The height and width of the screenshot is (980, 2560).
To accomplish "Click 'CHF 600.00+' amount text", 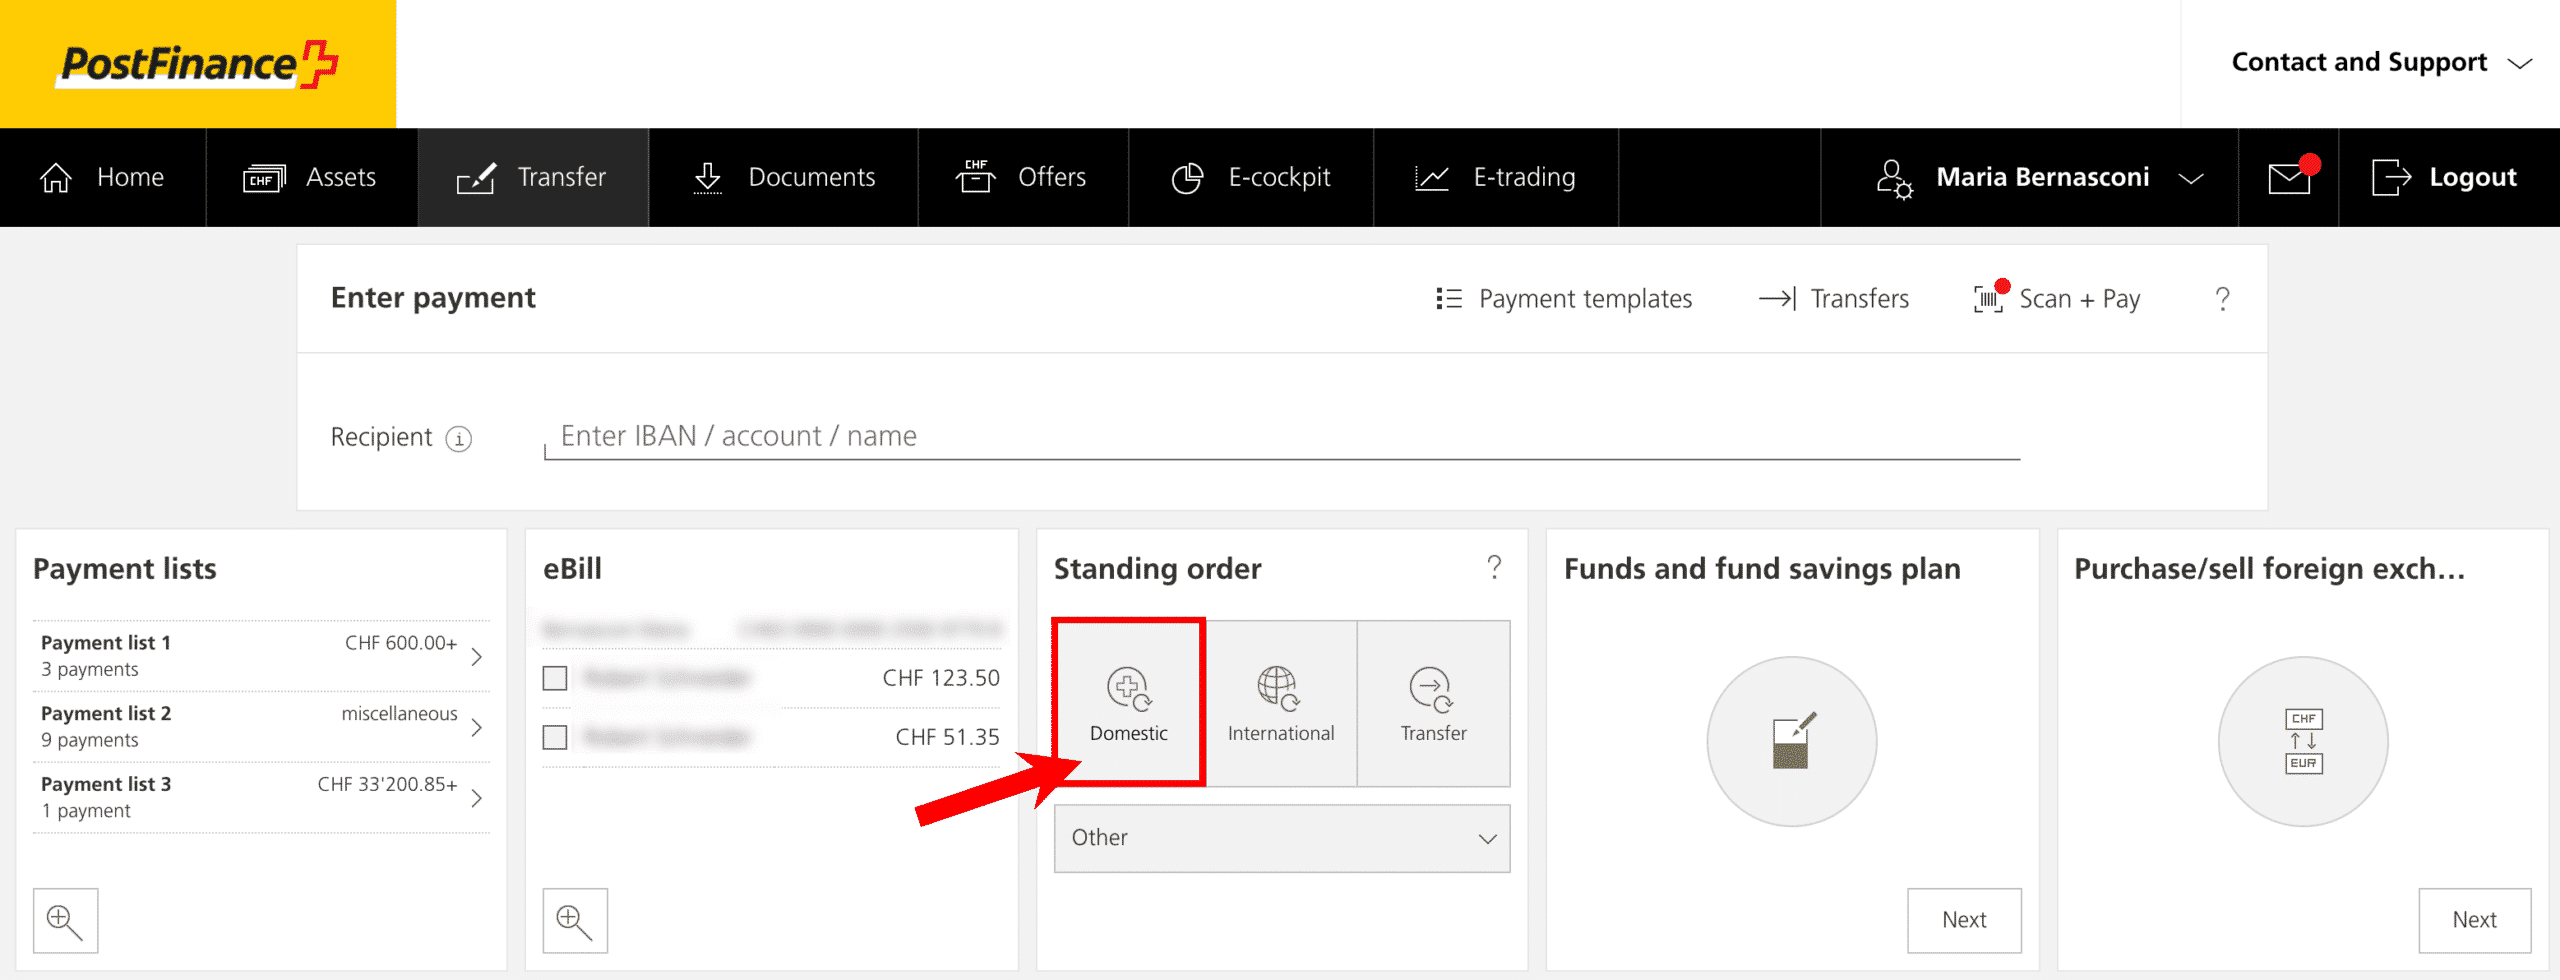I will [401, 643].
